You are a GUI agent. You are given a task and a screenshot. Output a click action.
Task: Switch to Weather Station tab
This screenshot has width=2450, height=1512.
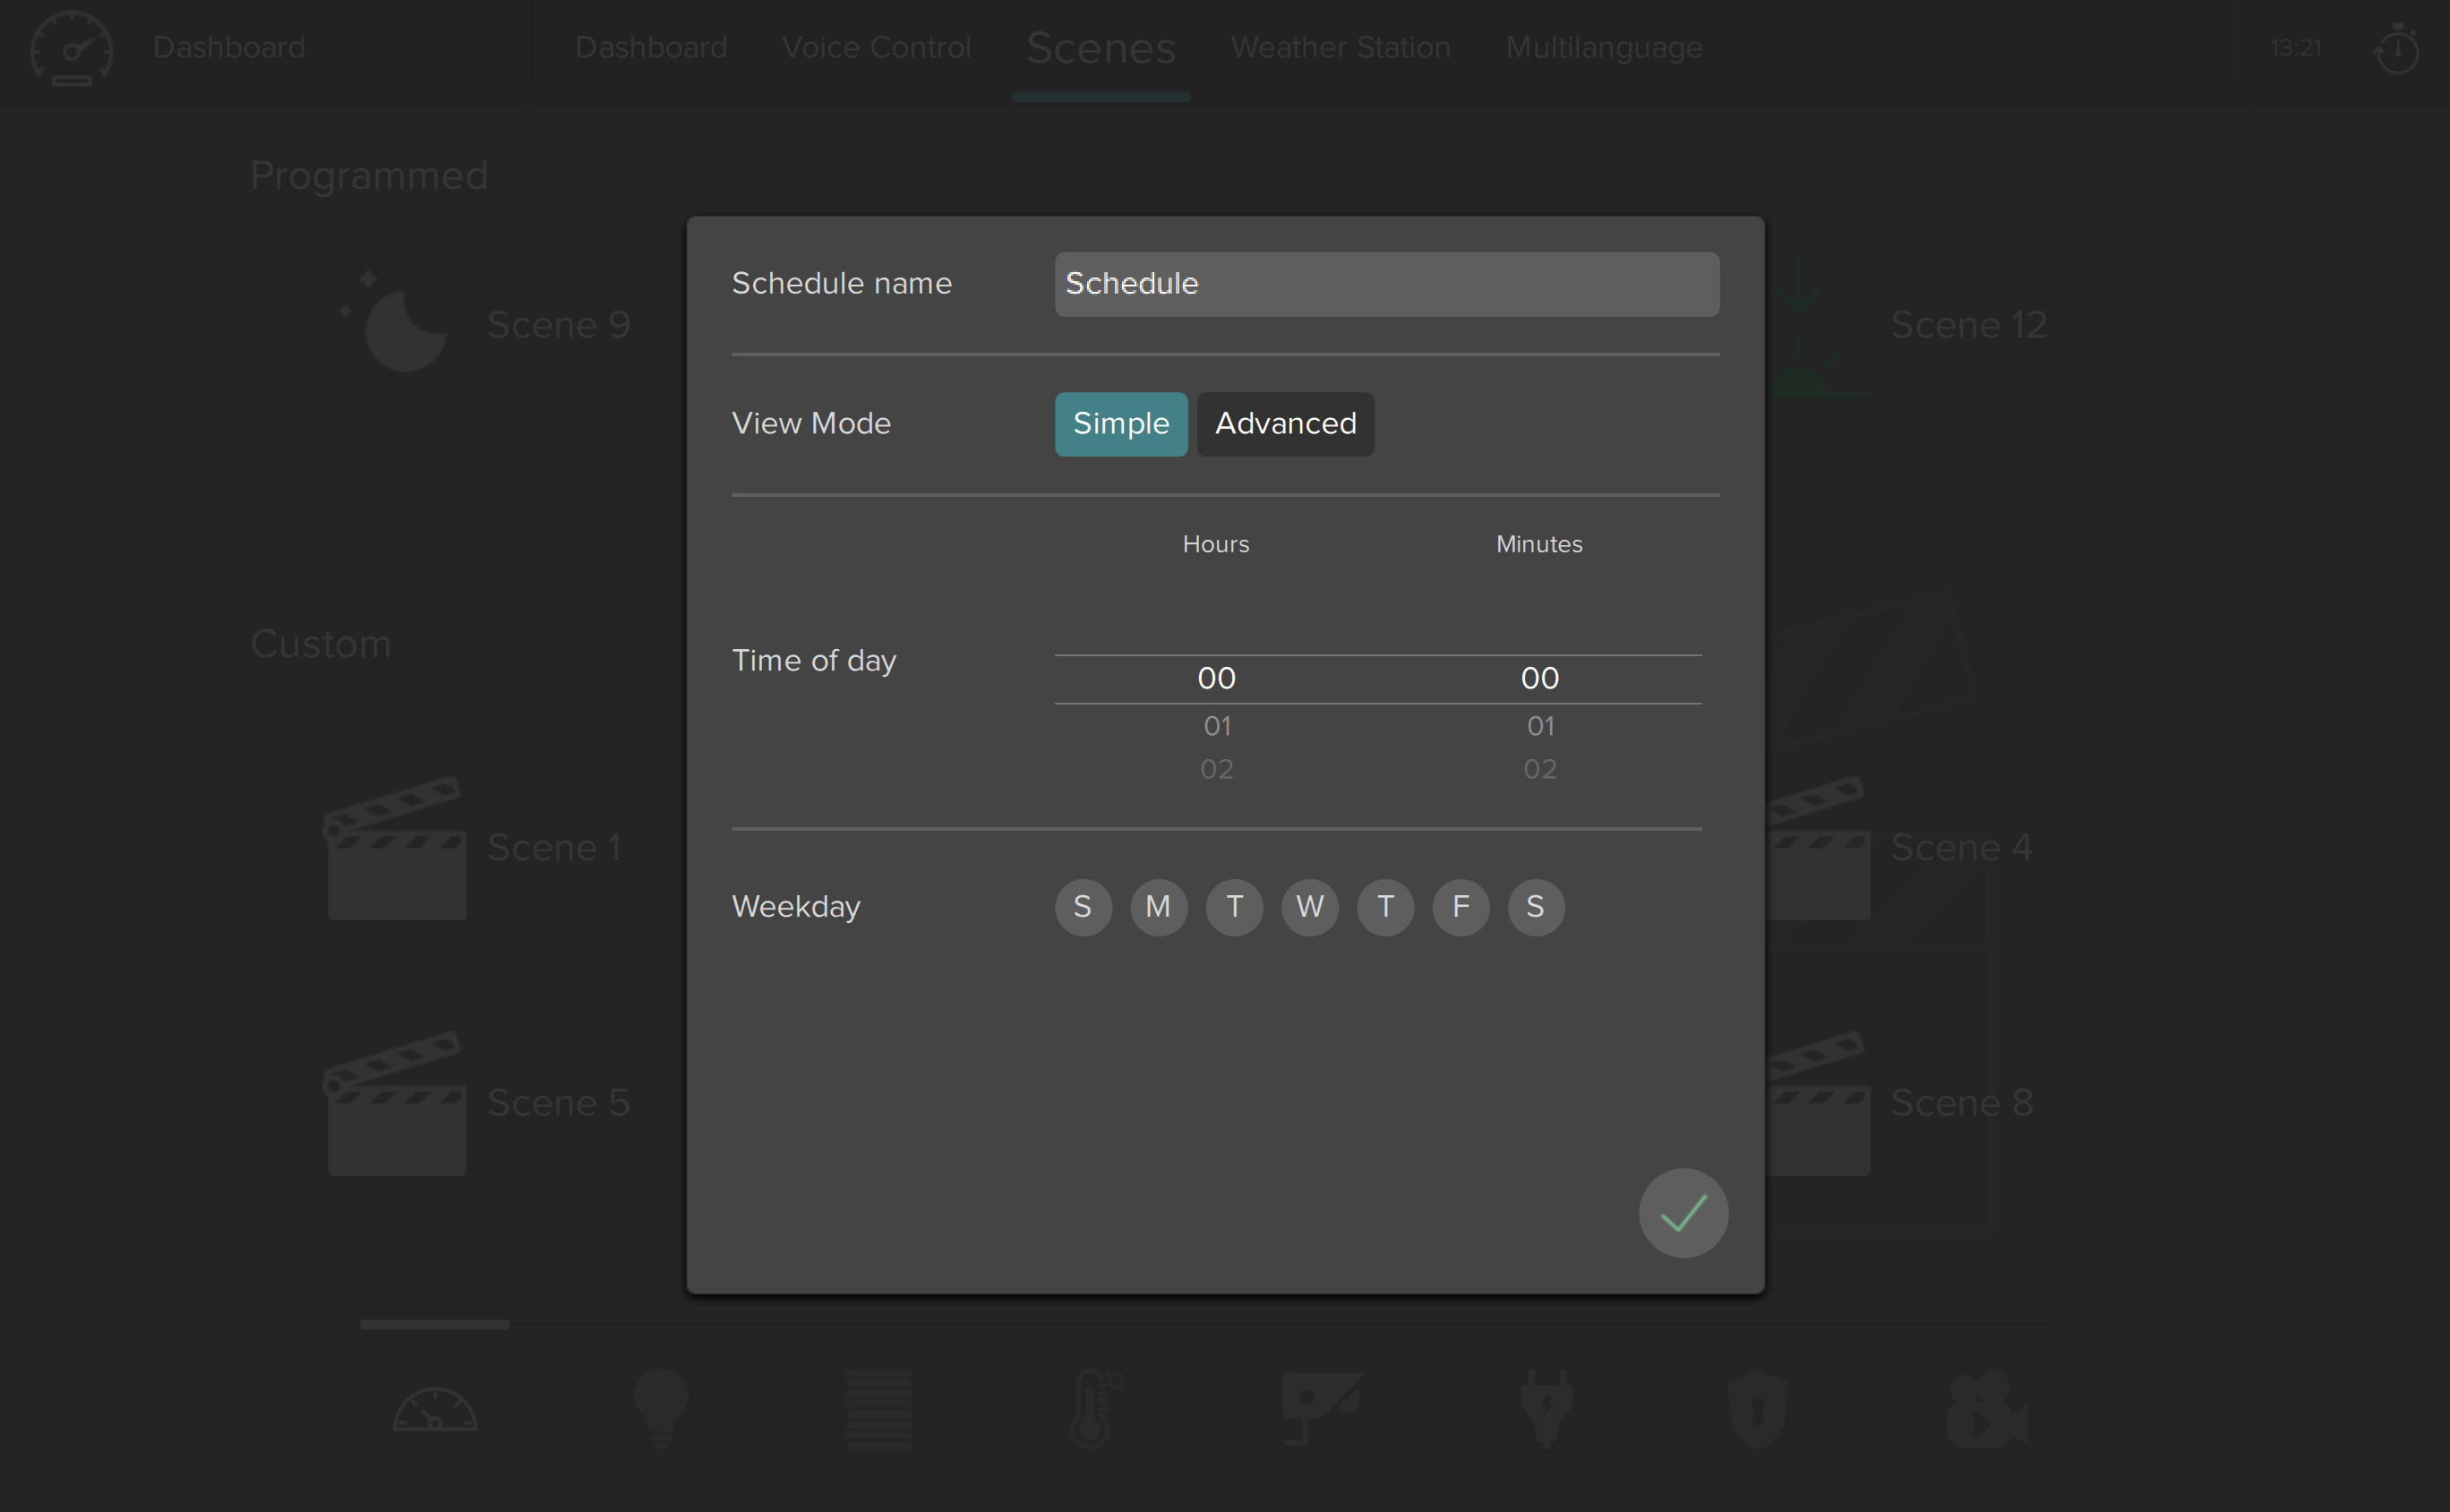point(1340,47)
